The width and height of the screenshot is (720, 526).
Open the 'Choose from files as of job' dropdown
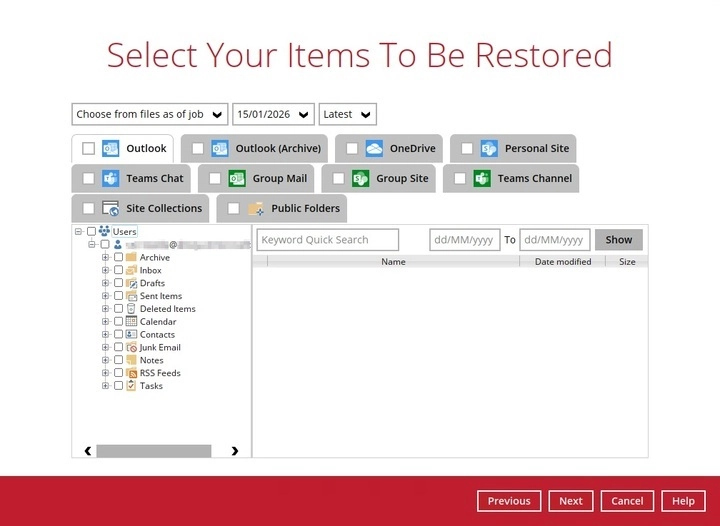(150, 114)
